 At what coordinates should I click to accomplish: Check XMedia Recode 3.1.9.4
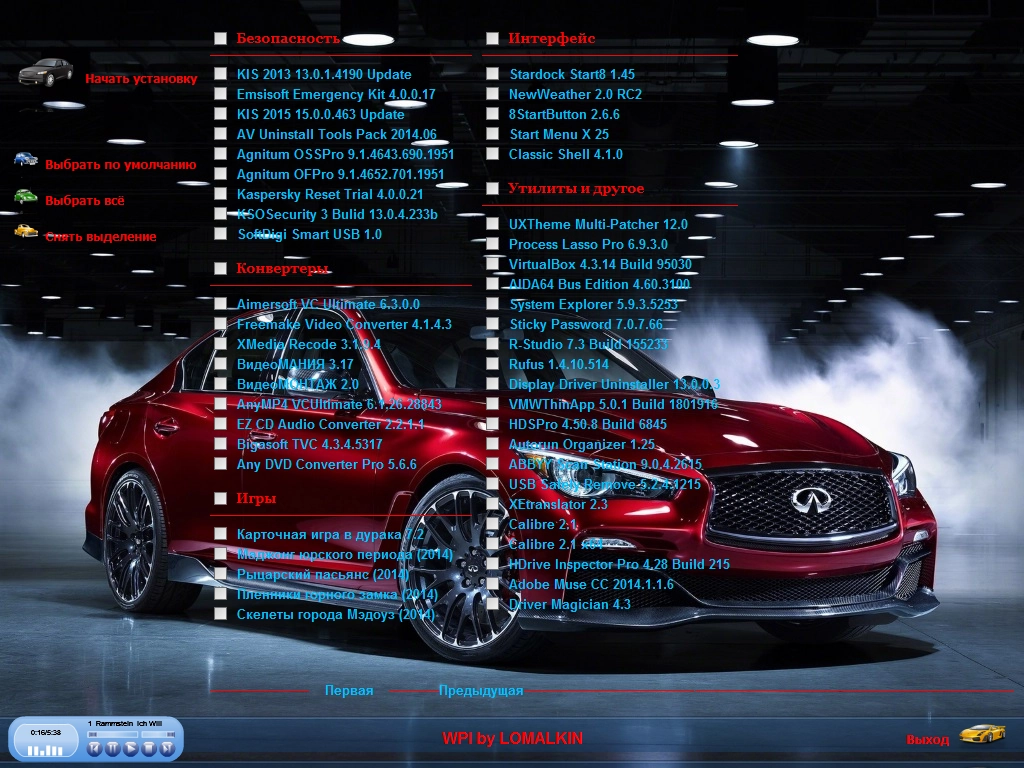(x=221, y=344)
